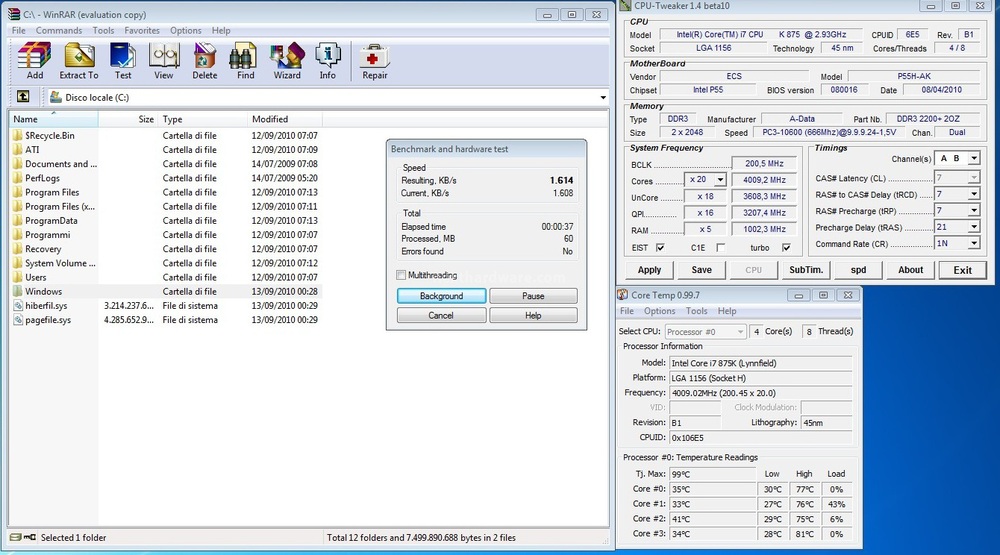Click the Recovery folder icon

(17, 249)
